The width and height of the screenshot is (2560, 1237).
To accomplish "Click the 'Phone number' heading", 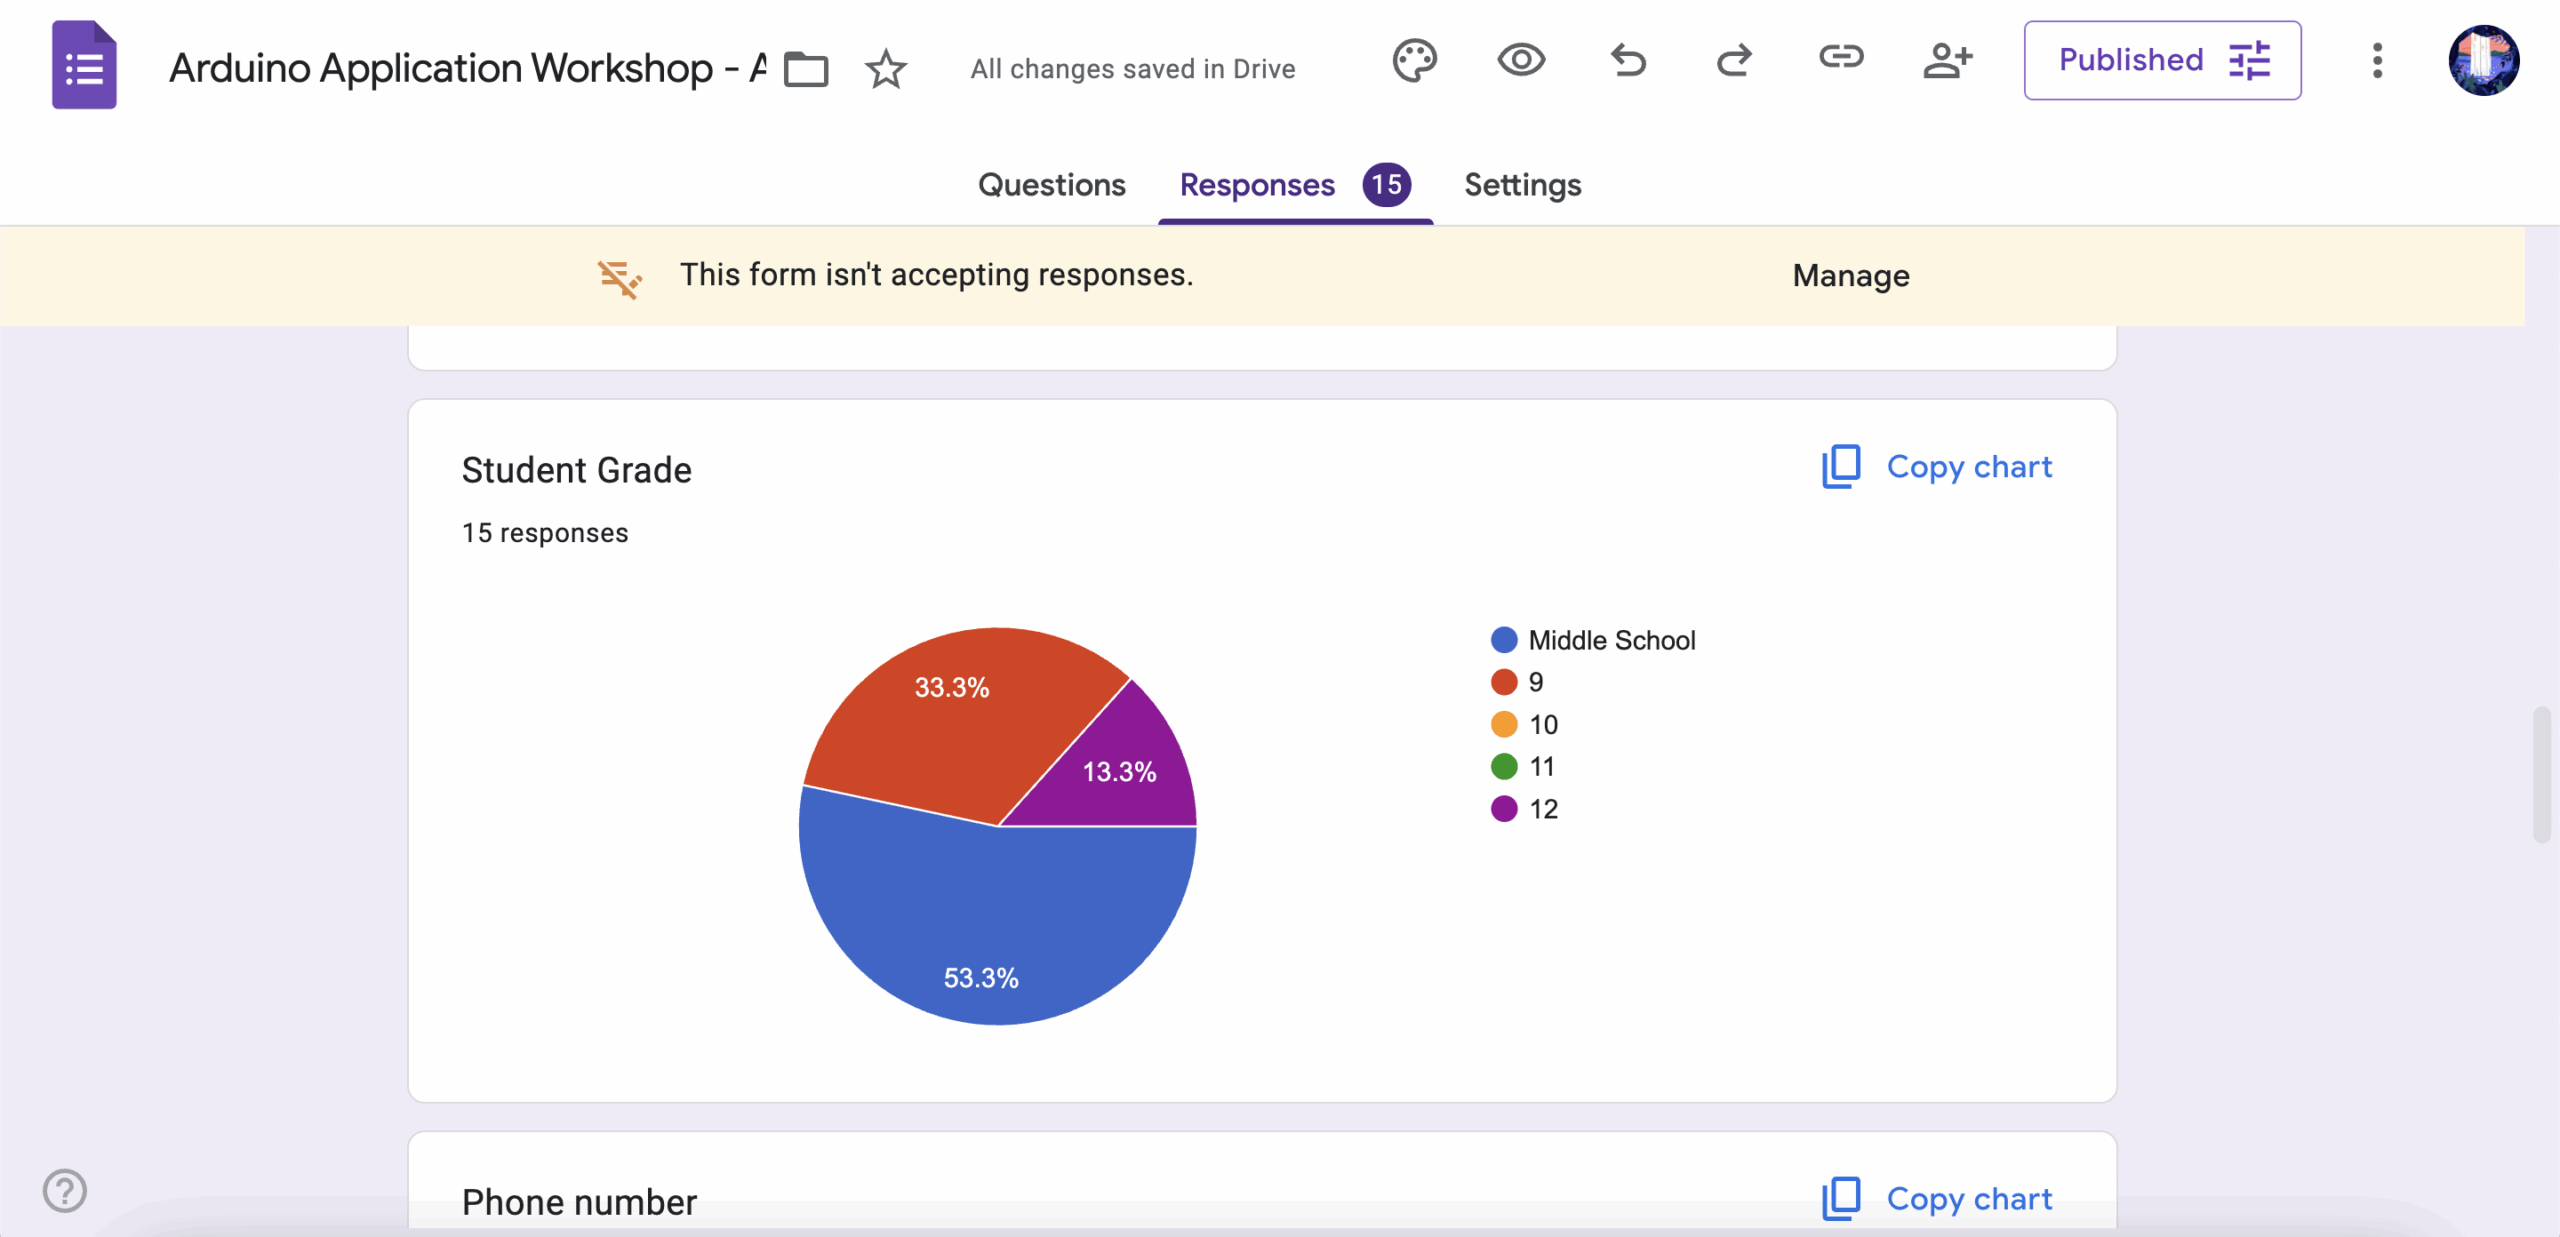I will (x=579, y=1202).
